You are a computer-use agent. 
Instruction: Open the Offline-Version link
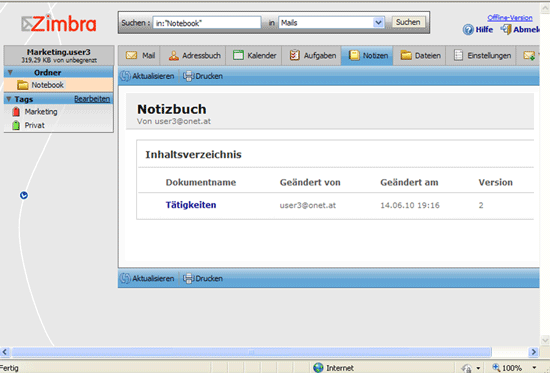click(x=510, y=18)
